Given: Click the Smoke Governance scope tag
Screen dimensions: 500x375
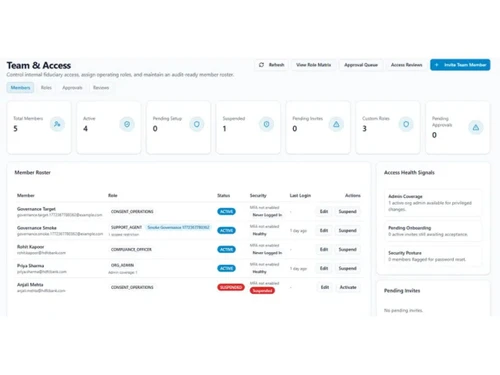Looking at the screenshot, I should [x=178, y=227].
